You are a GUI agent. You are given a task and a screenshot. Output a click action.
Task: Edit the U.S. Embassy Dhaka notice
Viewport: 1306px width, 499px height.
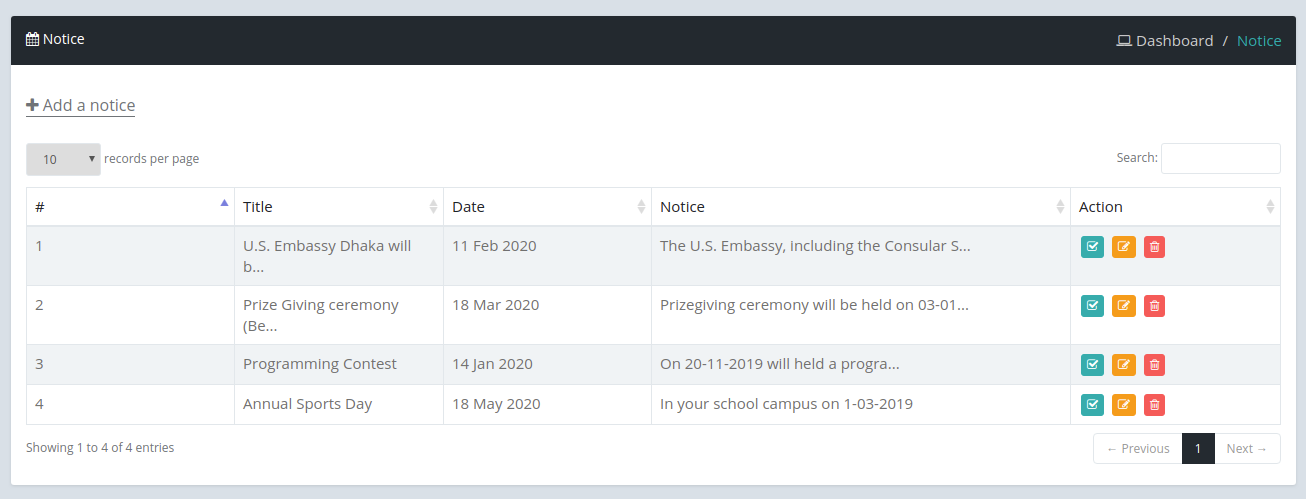pos(1124,247)
